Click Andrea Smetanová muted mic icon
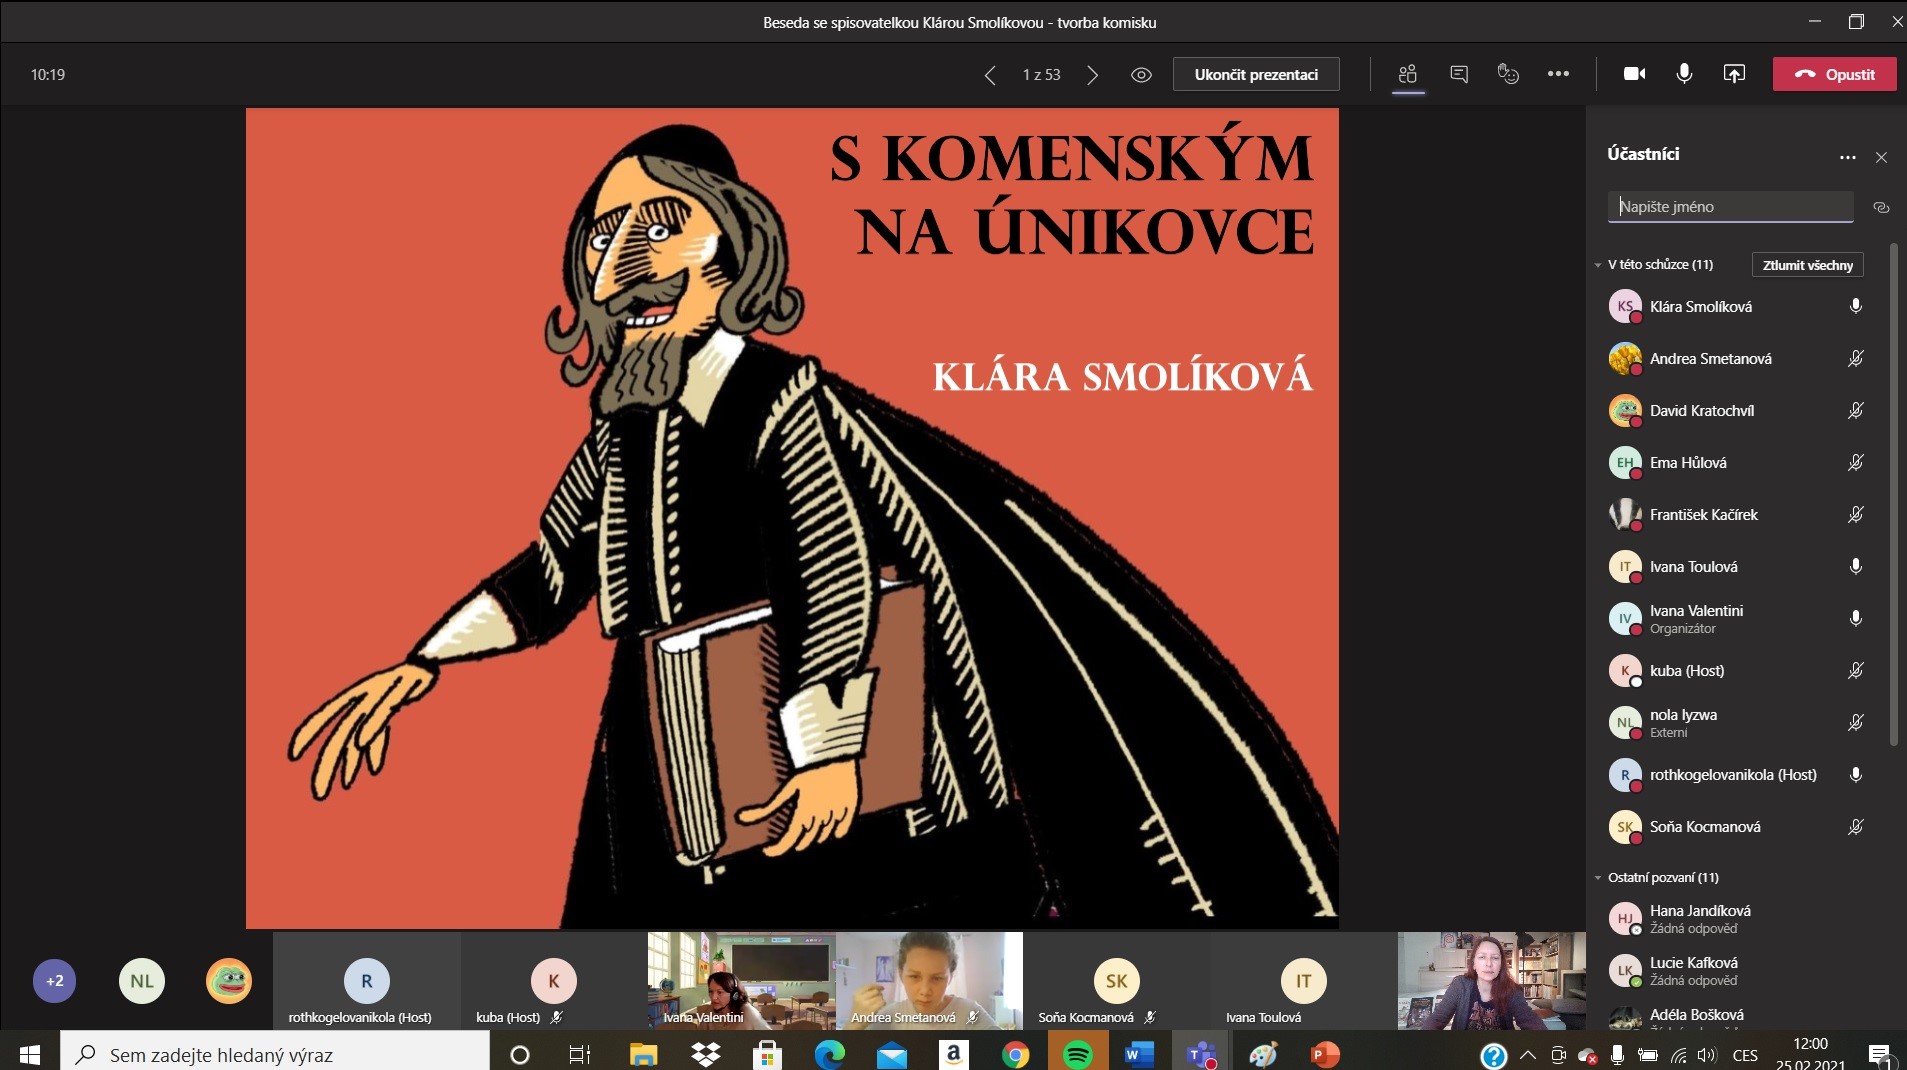This screenshot has width=1907, height=1070. pos(1855,358)
